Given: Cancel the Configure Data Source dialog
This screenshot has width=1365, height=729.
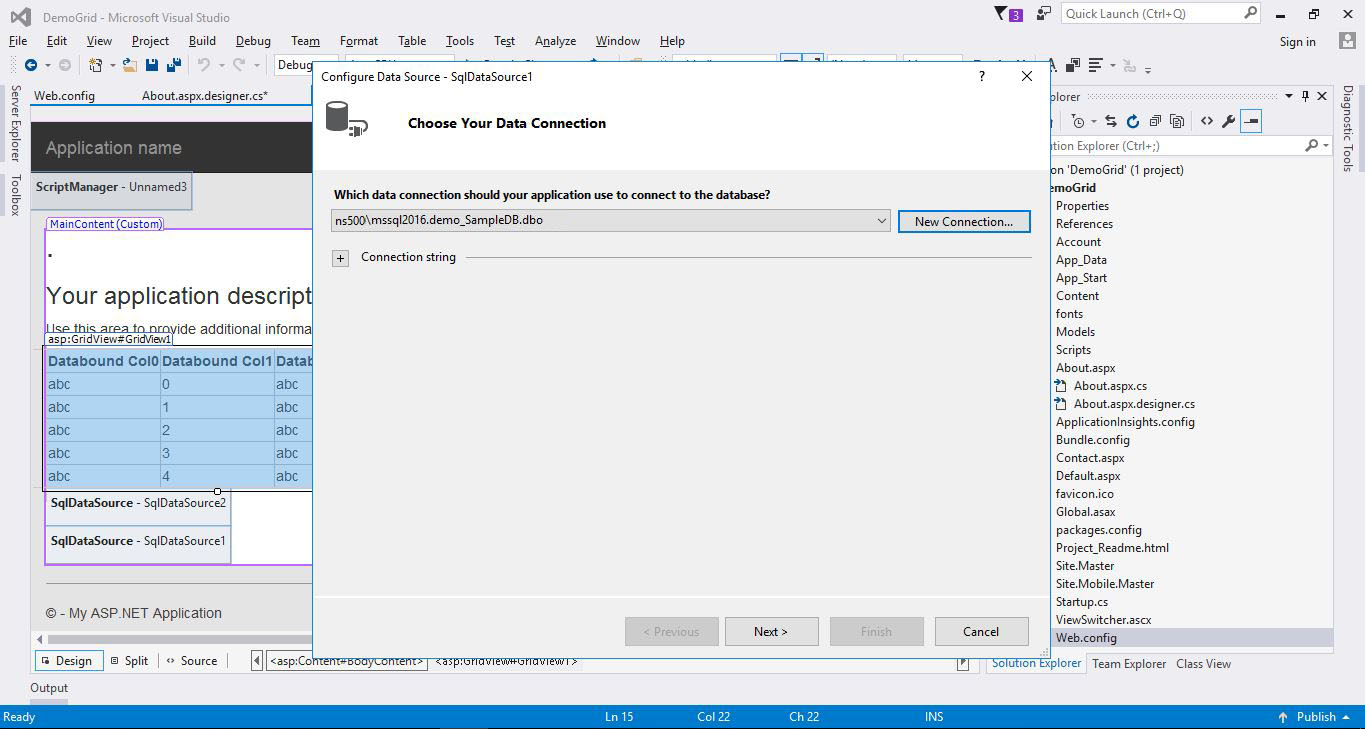Looking at the screenshot, I should point(981,632).
